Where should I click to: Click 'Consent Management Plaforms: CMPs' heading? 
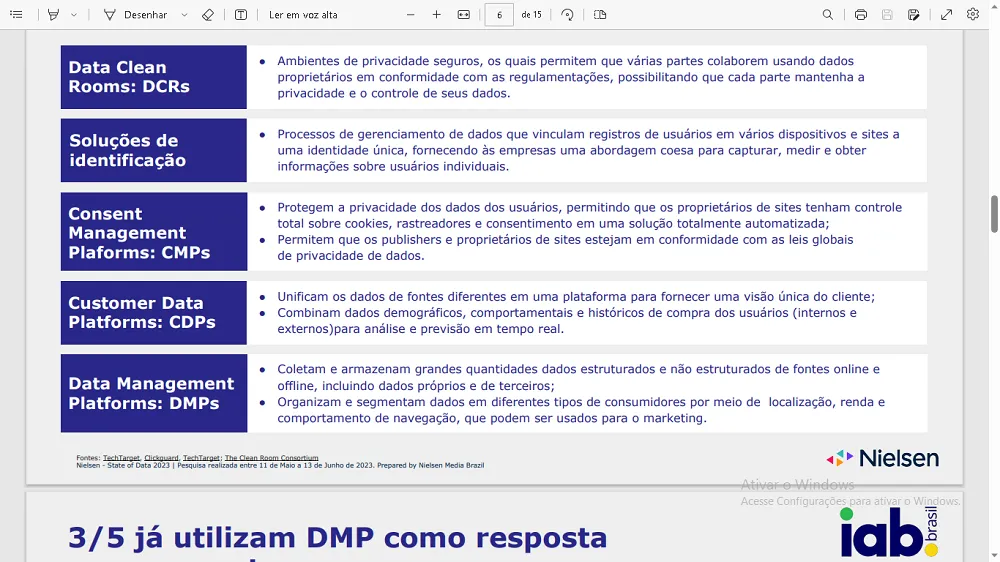point(139,233)
